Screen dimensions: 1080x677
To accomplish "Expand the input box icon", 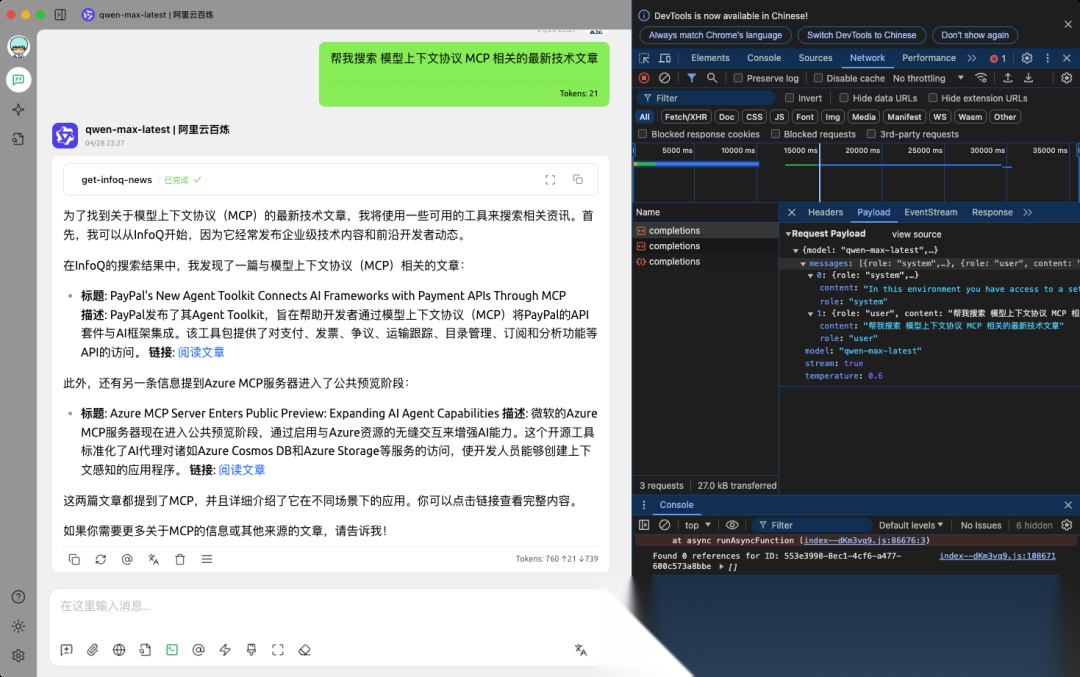I will (278, 649).
